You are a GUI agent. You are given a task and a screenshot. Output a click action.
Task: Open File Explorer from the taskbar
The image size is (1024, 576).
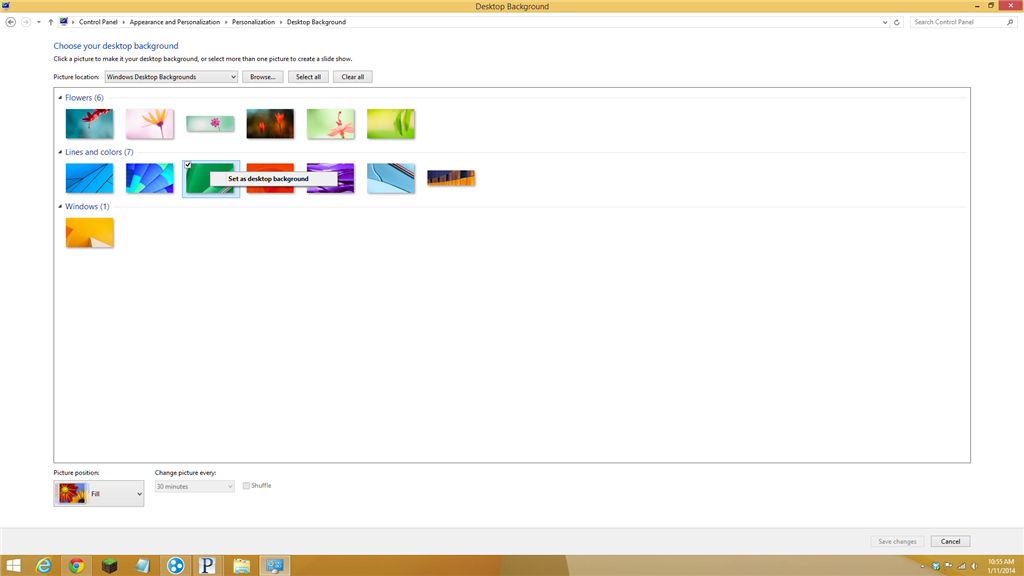tap(240, 565)
